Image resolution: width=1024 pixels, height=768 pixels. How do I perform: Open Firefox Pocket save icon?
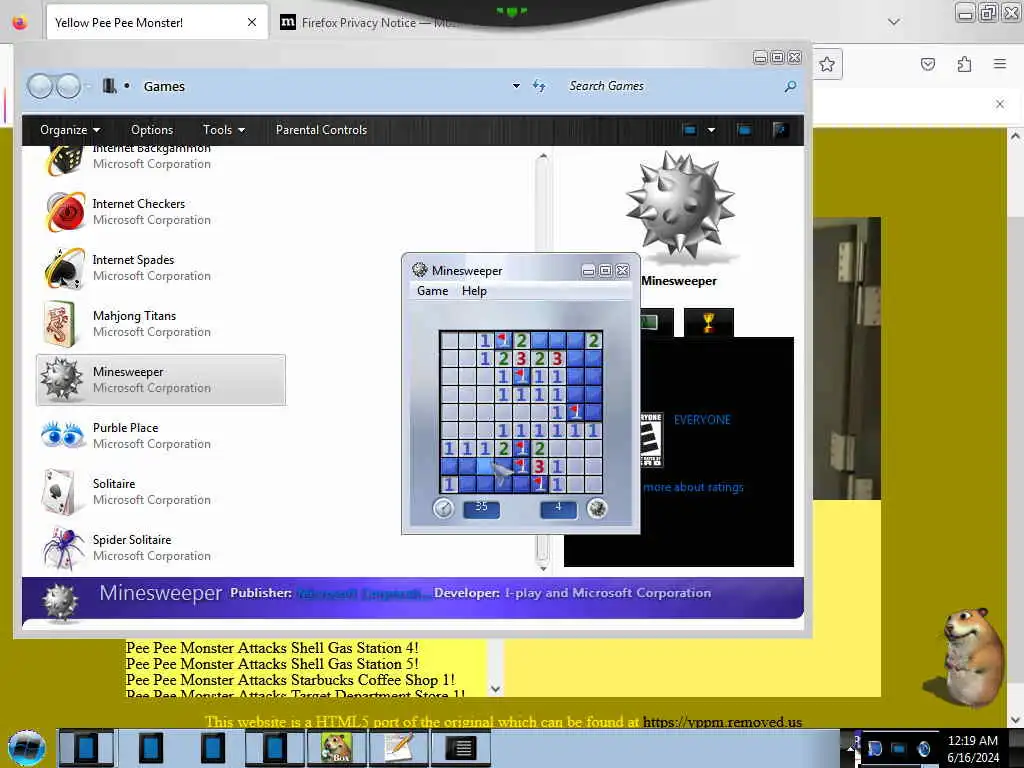point(928,64)
